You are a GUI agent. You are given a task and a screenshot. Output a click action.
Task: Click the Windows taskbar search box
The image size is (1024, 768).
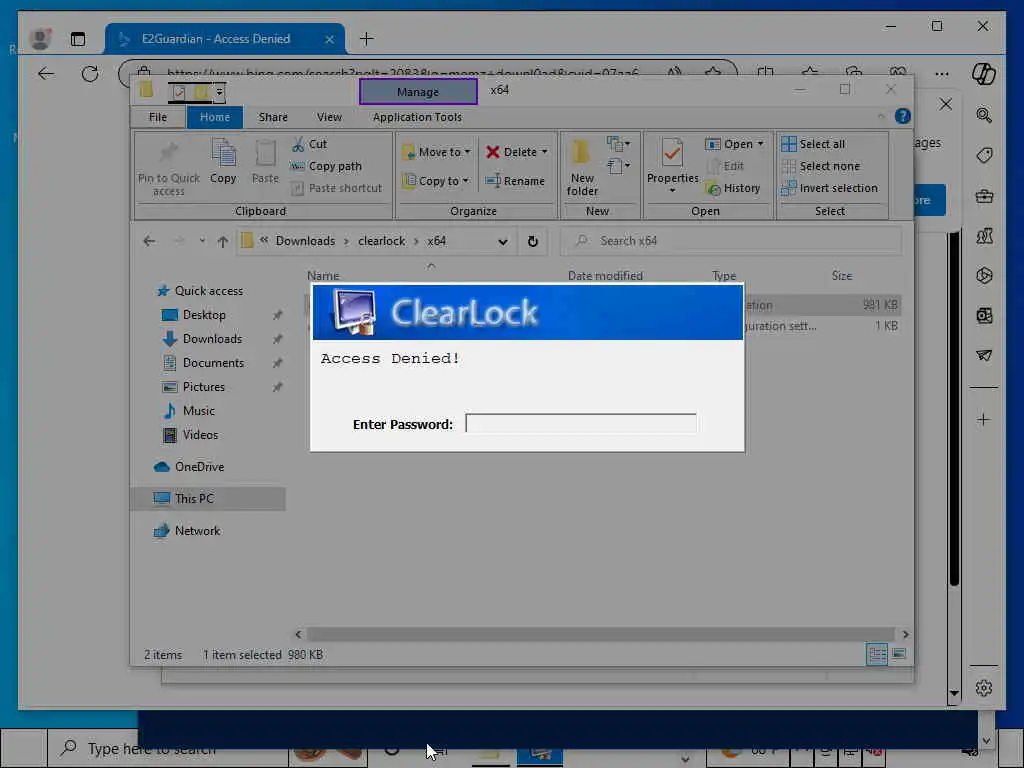167,748
